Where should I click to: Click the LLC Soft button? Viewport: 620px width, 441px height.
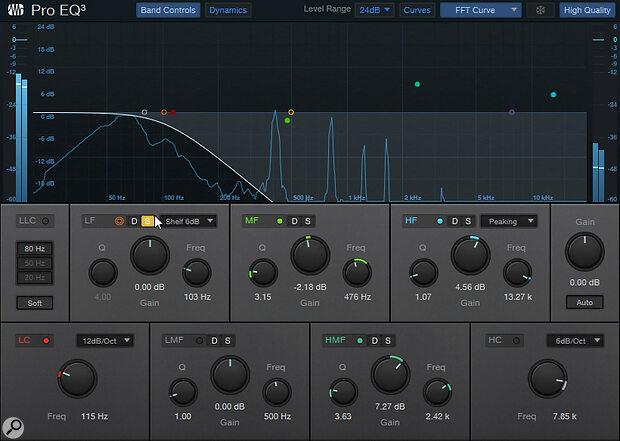[x=35, y=303]
